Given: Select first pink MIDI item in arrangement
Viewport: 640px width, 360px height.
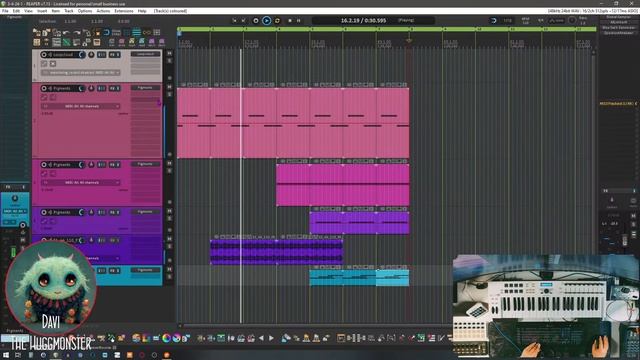Looking at the screenshot, I should point(194,122).
